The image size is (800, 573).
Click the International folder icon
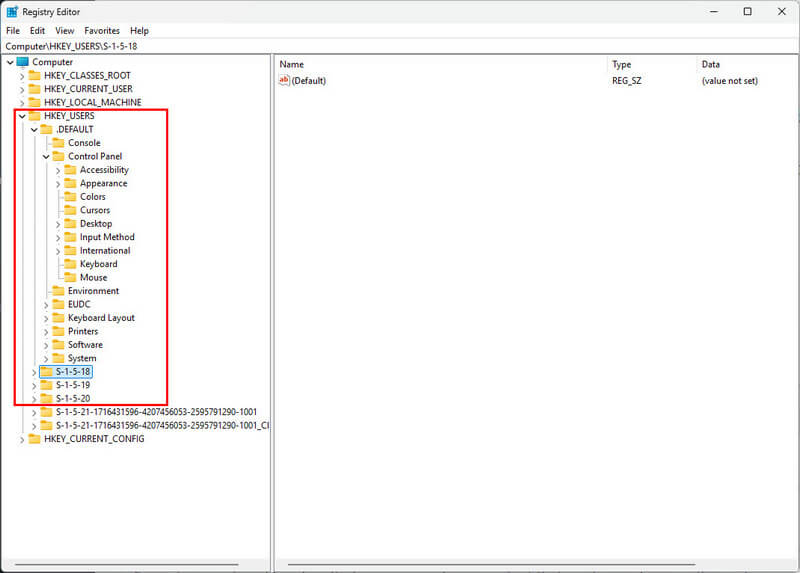coord(70,251)
